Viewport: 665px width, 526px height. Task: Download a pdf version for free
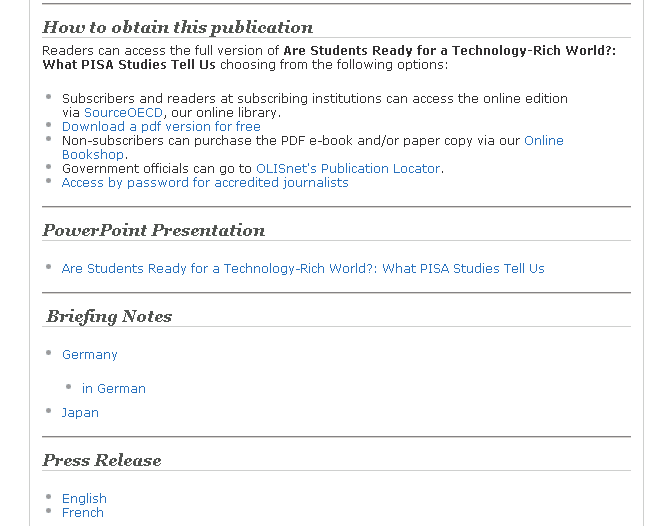161,127
